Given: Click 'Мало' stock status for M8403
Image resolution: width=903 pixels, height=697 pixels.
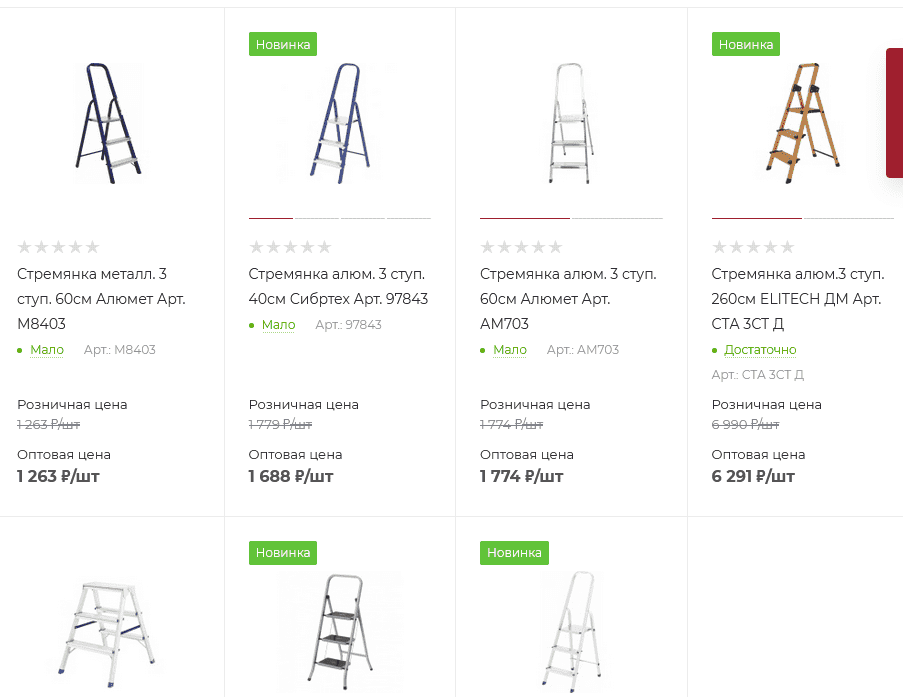Looking at the screenshot, I should (x=47, y=350).
